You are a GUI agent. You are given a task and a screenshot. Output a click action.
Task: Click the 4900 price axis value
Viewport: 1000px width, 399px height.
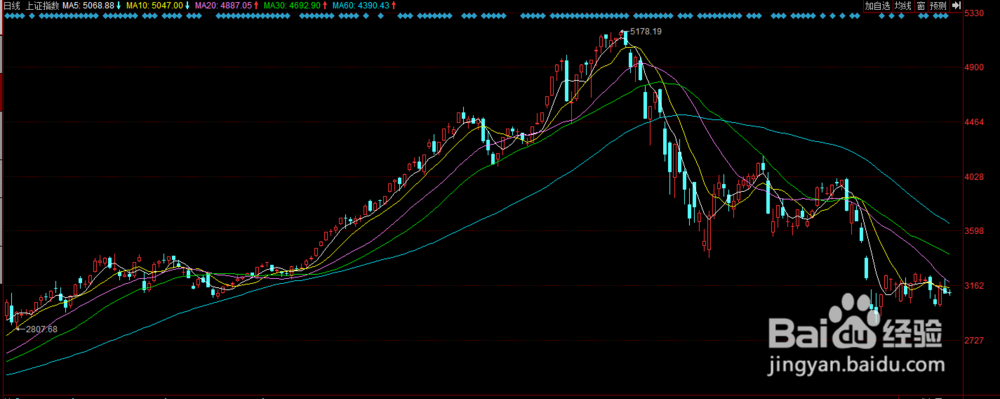click(x=973, y=68)
